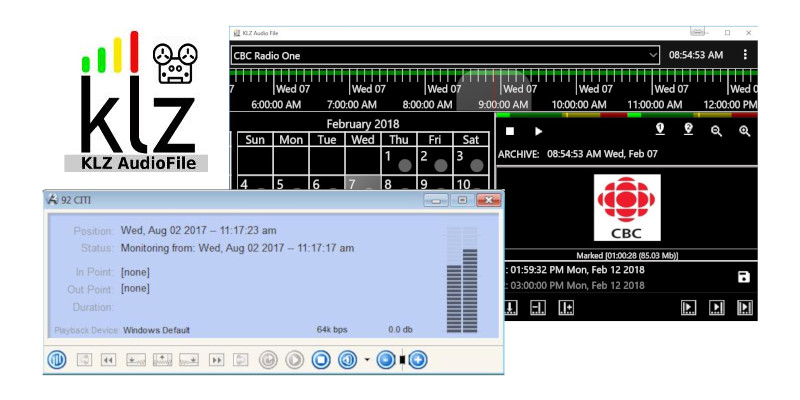The image size is (800, 400).
Task: Click the Out Point [none] value
Action: point(135,289)
